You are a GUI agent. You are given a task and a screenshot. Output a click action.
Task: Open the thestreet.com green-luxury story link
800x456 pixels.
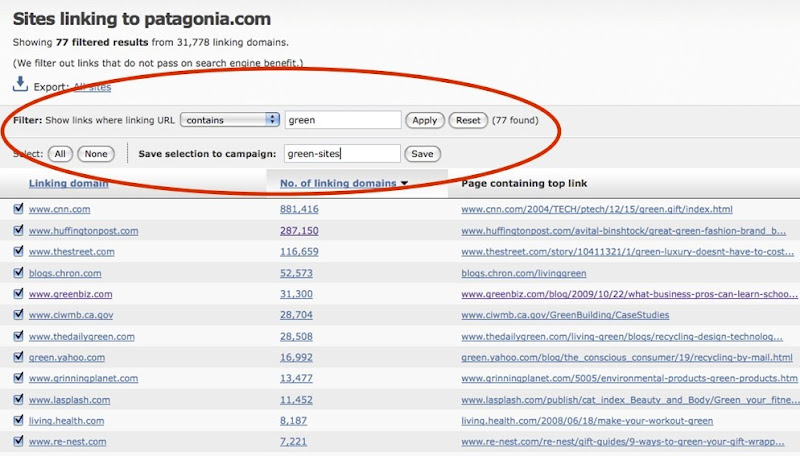coord(628,252)
